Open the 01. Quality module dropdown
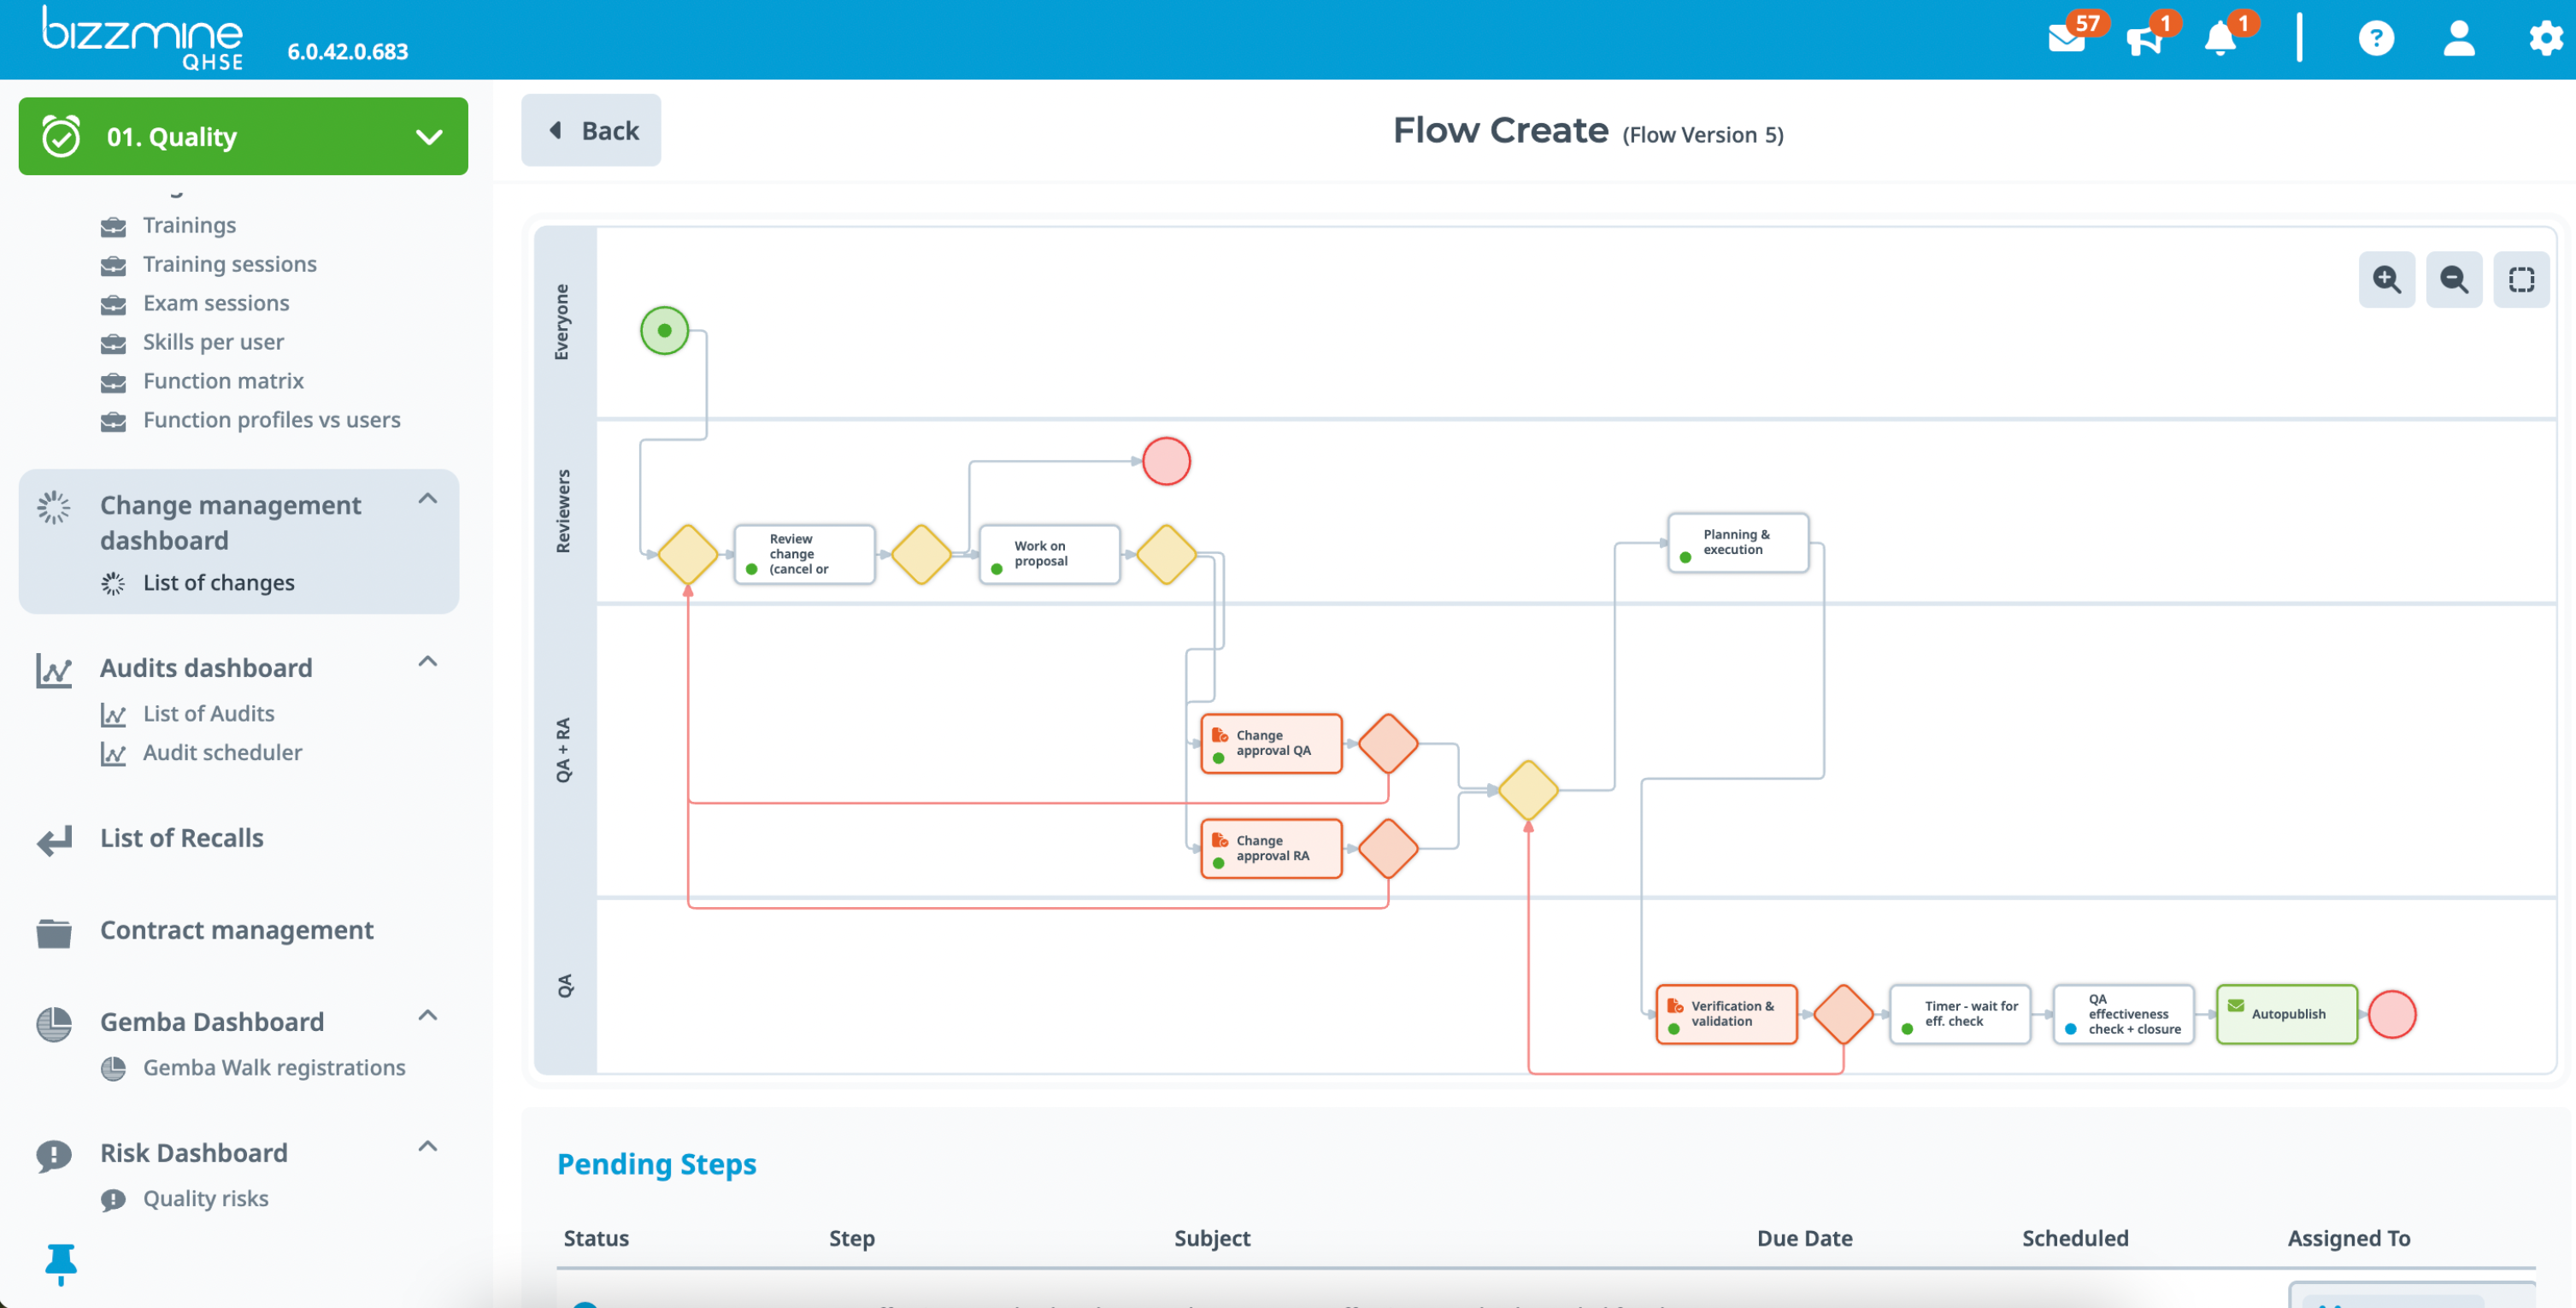 [x=243, y=136]
